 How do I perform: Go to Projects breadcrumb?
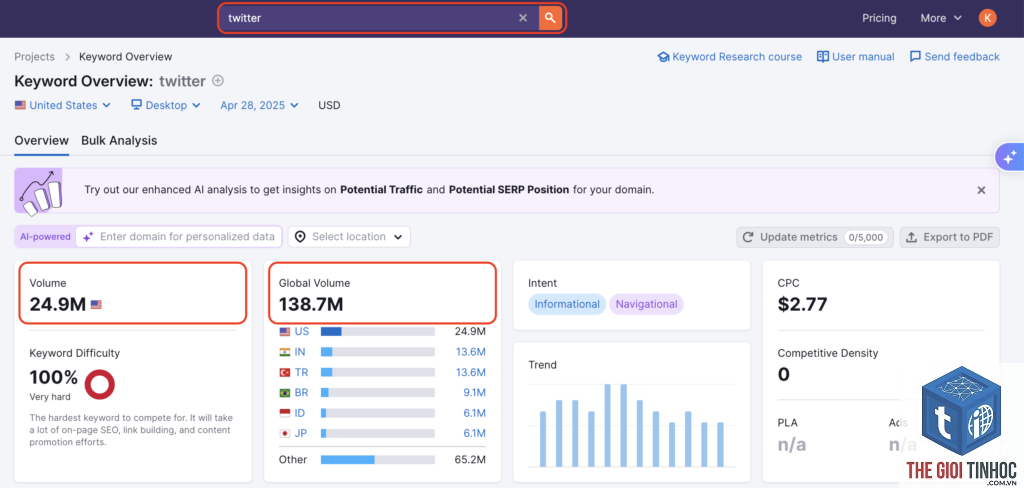(x=35, y=57)
